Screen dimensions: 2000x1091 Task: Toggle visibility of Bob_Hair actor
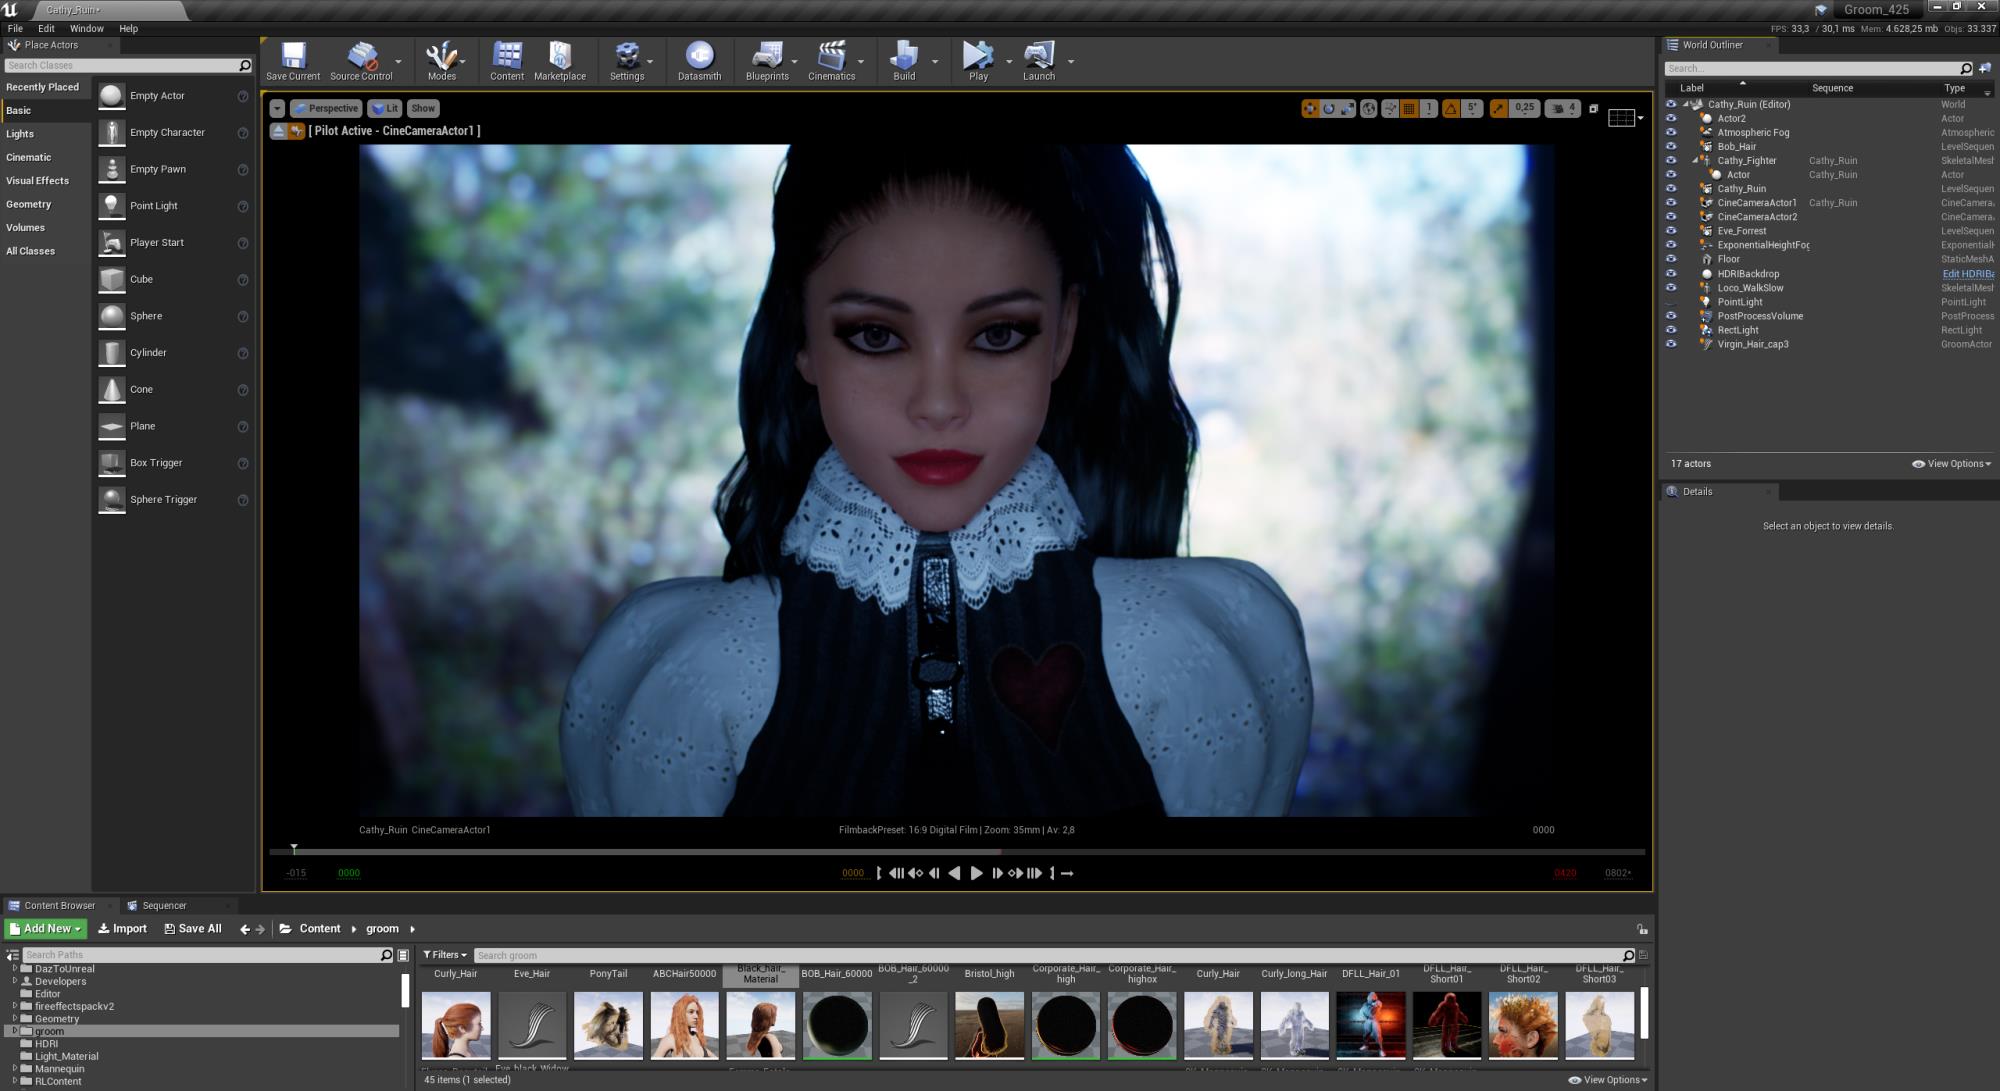coord(1670,146)
